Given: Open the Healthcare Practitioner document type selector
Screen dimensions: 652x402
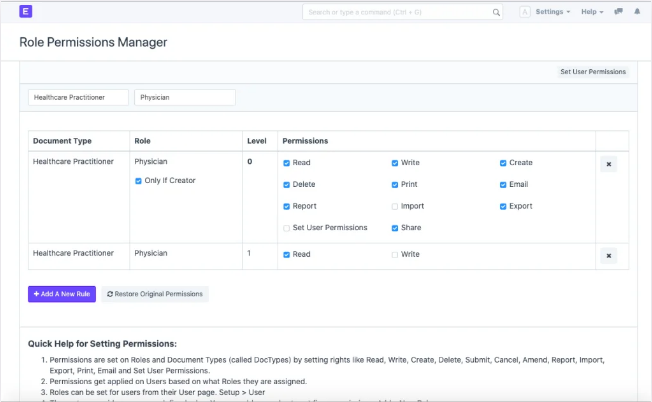Looking at the screenshot, I should tap(79, 98).
